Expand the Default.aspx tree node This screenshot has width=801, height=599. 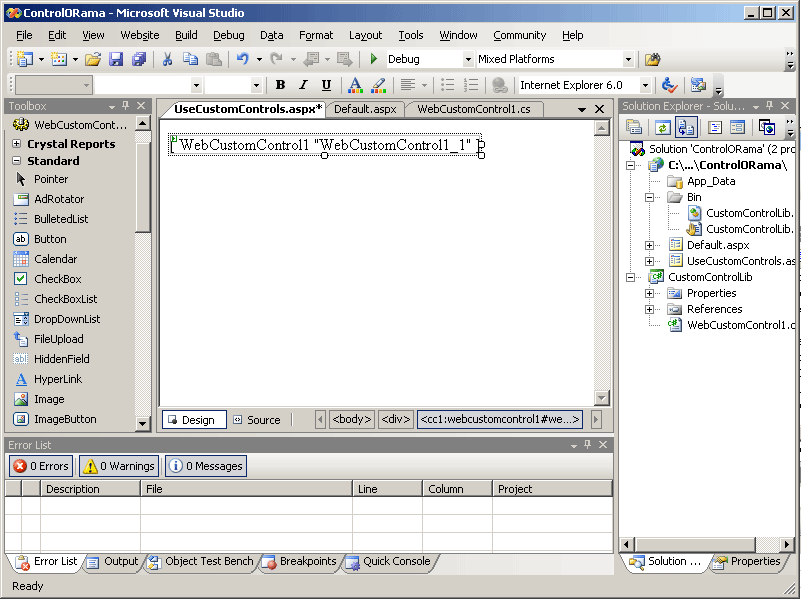point(649,245)
